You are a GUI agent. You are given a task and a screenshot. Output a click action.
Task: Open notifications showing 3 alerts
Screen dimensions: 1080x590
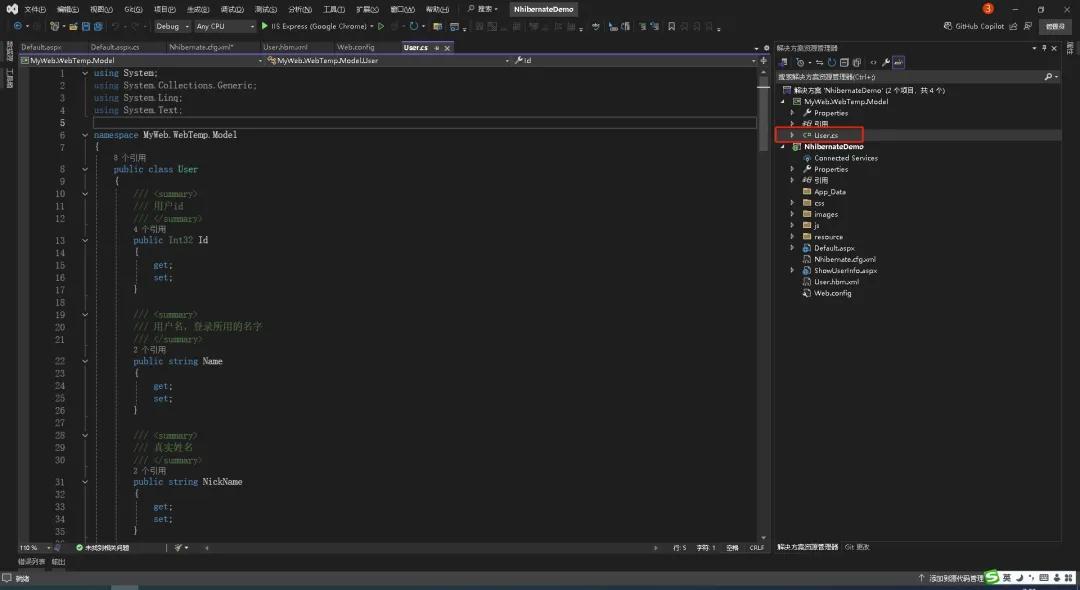click(x=988, y=8)
